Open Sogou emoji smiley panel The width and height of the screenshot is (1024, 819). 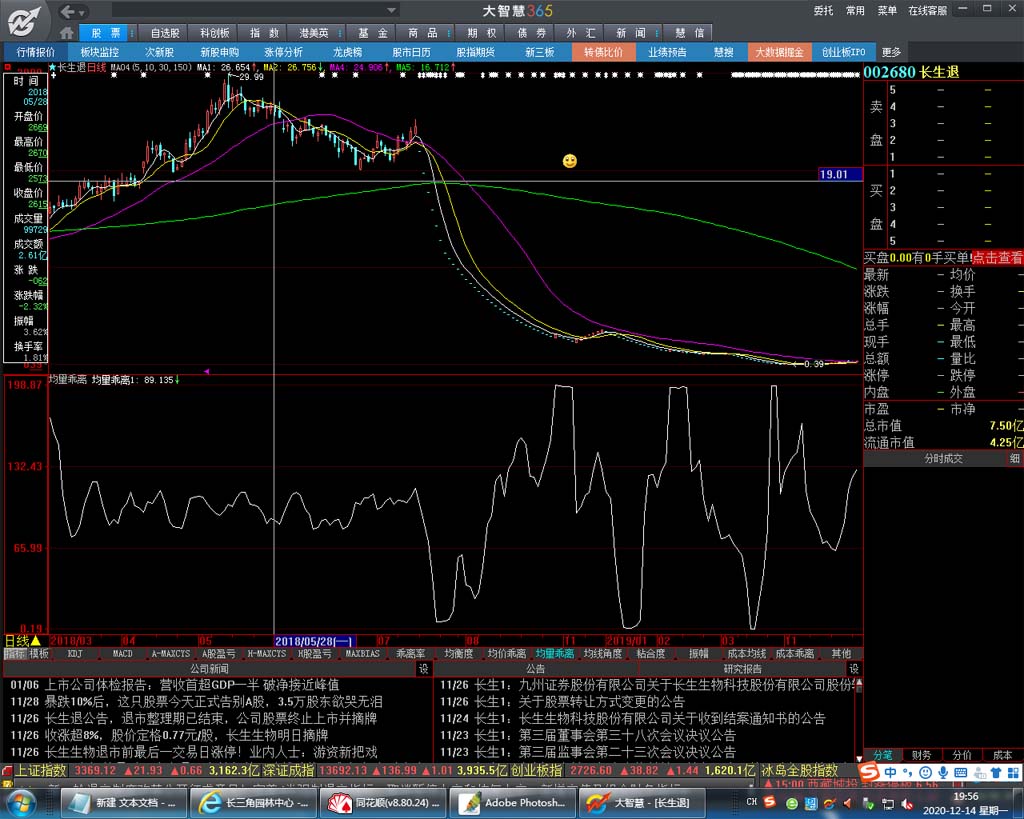click(925, 773)
